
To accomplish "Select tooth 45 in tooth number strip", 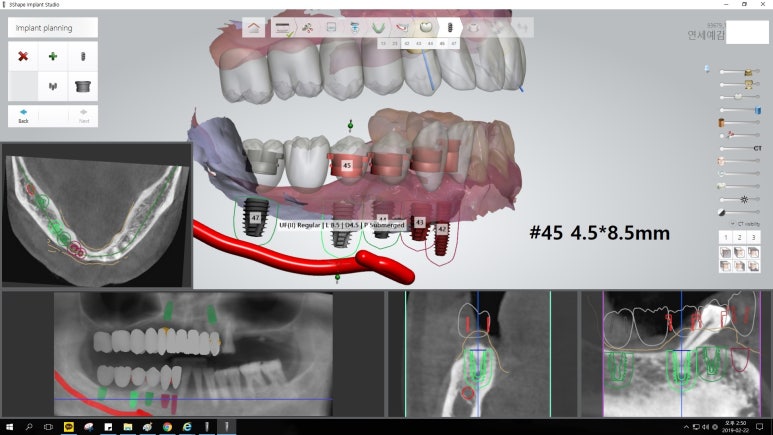I will [x=443, y=44].
